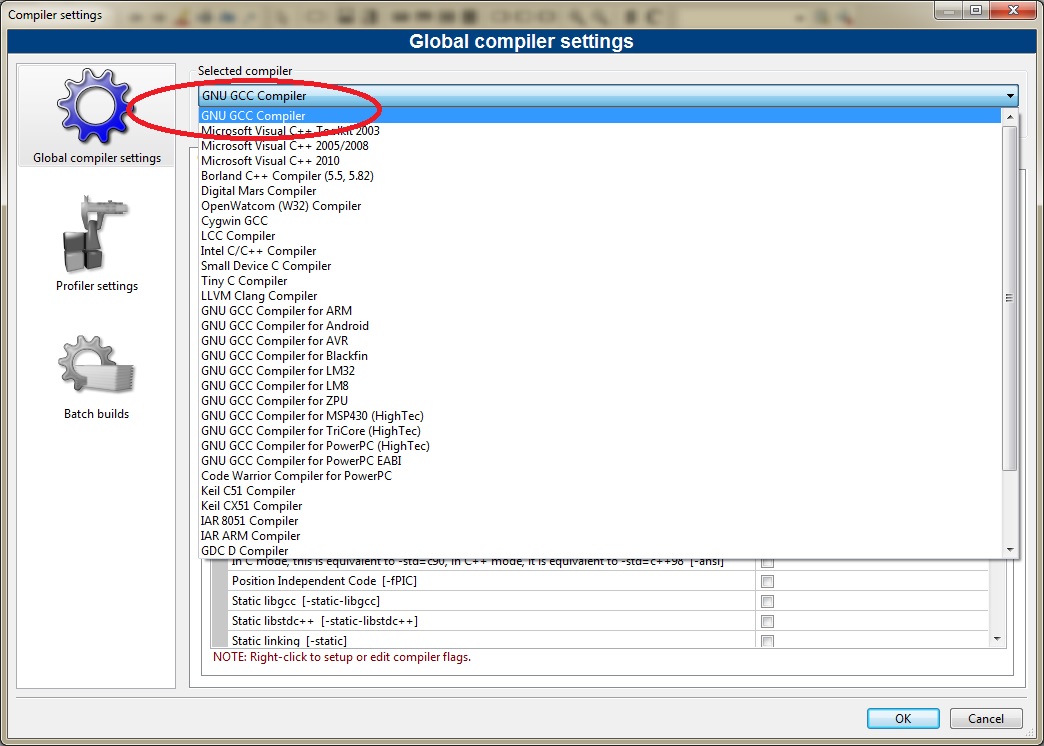Choose Intel C/C++ Compiler

coord(600,250)
